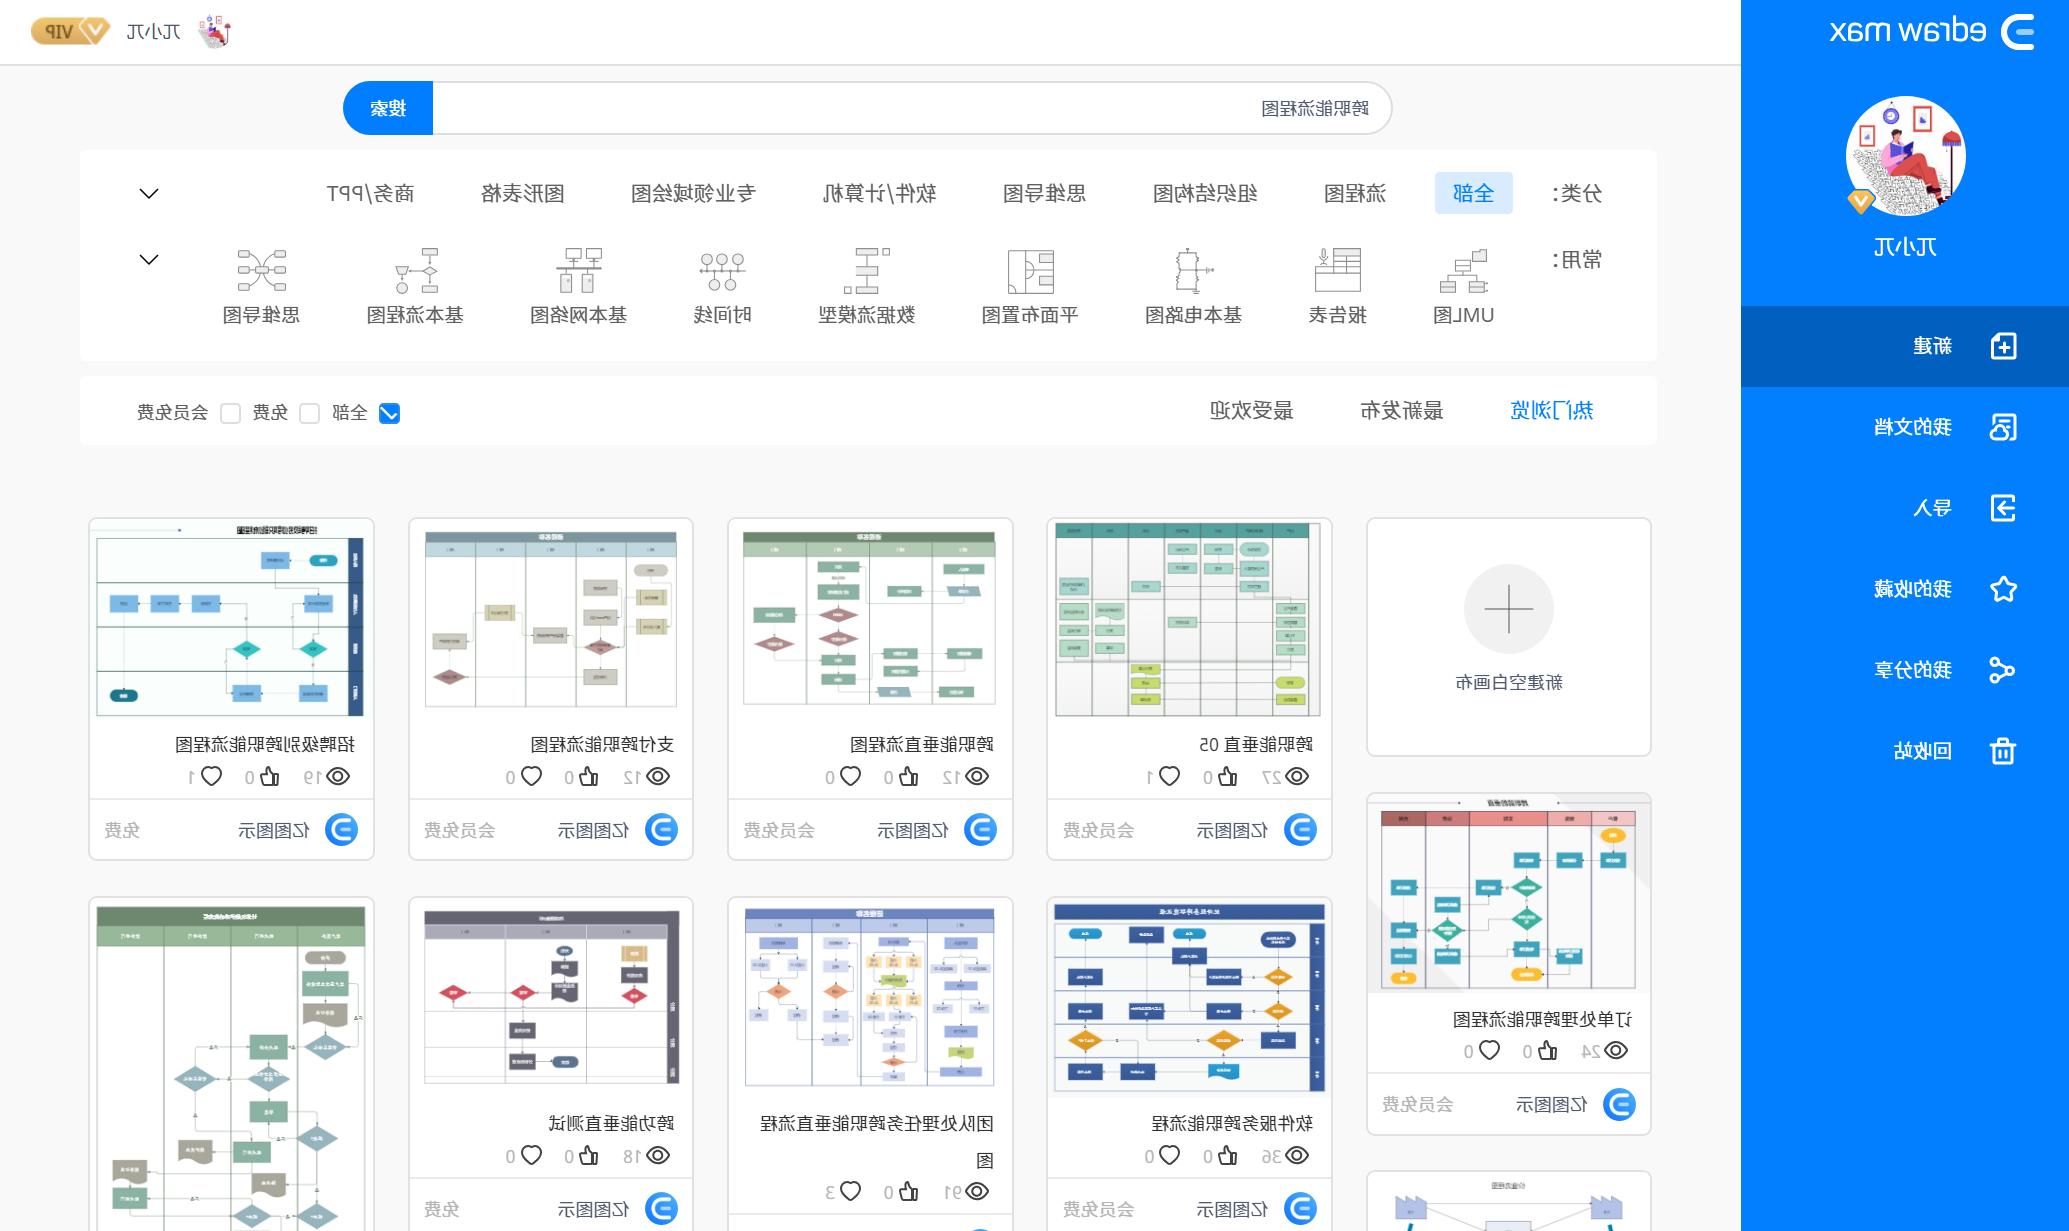The height and width of the screenshot is (1231, 2069).
Task: Select the 软件/计算机 category
Action: [879, 193]
